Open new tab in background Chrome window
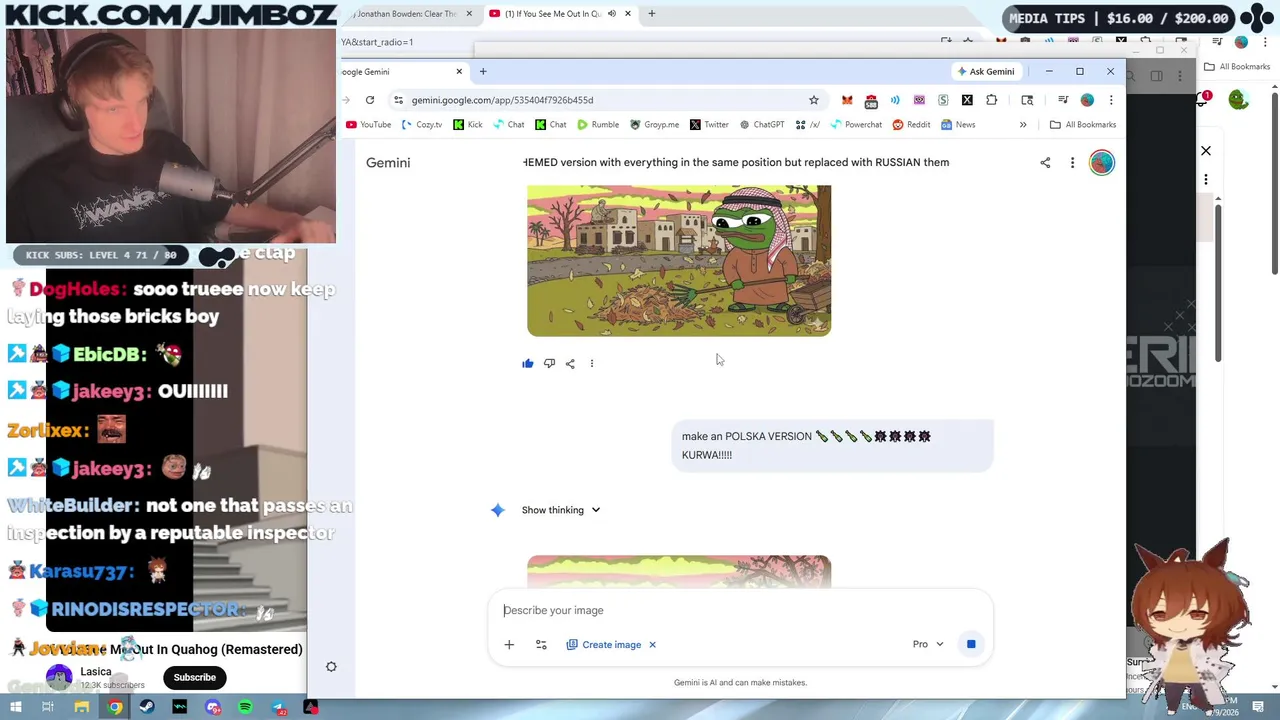 (652, 14)
